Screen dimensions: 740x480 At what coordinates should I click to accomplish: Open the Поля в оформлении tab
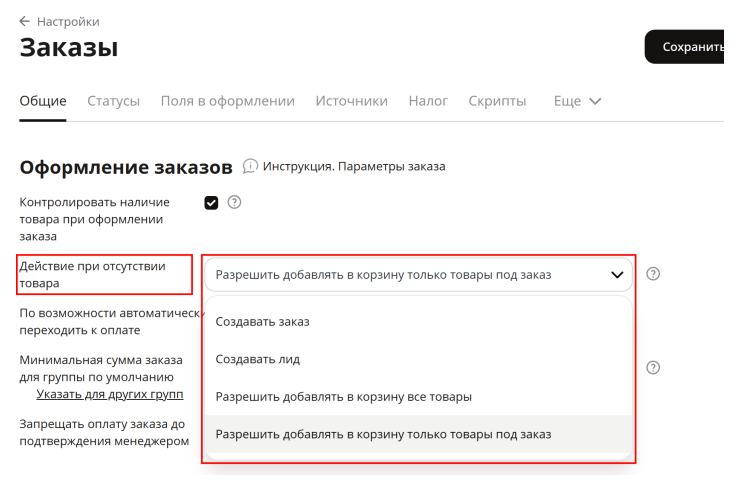click(227, 101)
